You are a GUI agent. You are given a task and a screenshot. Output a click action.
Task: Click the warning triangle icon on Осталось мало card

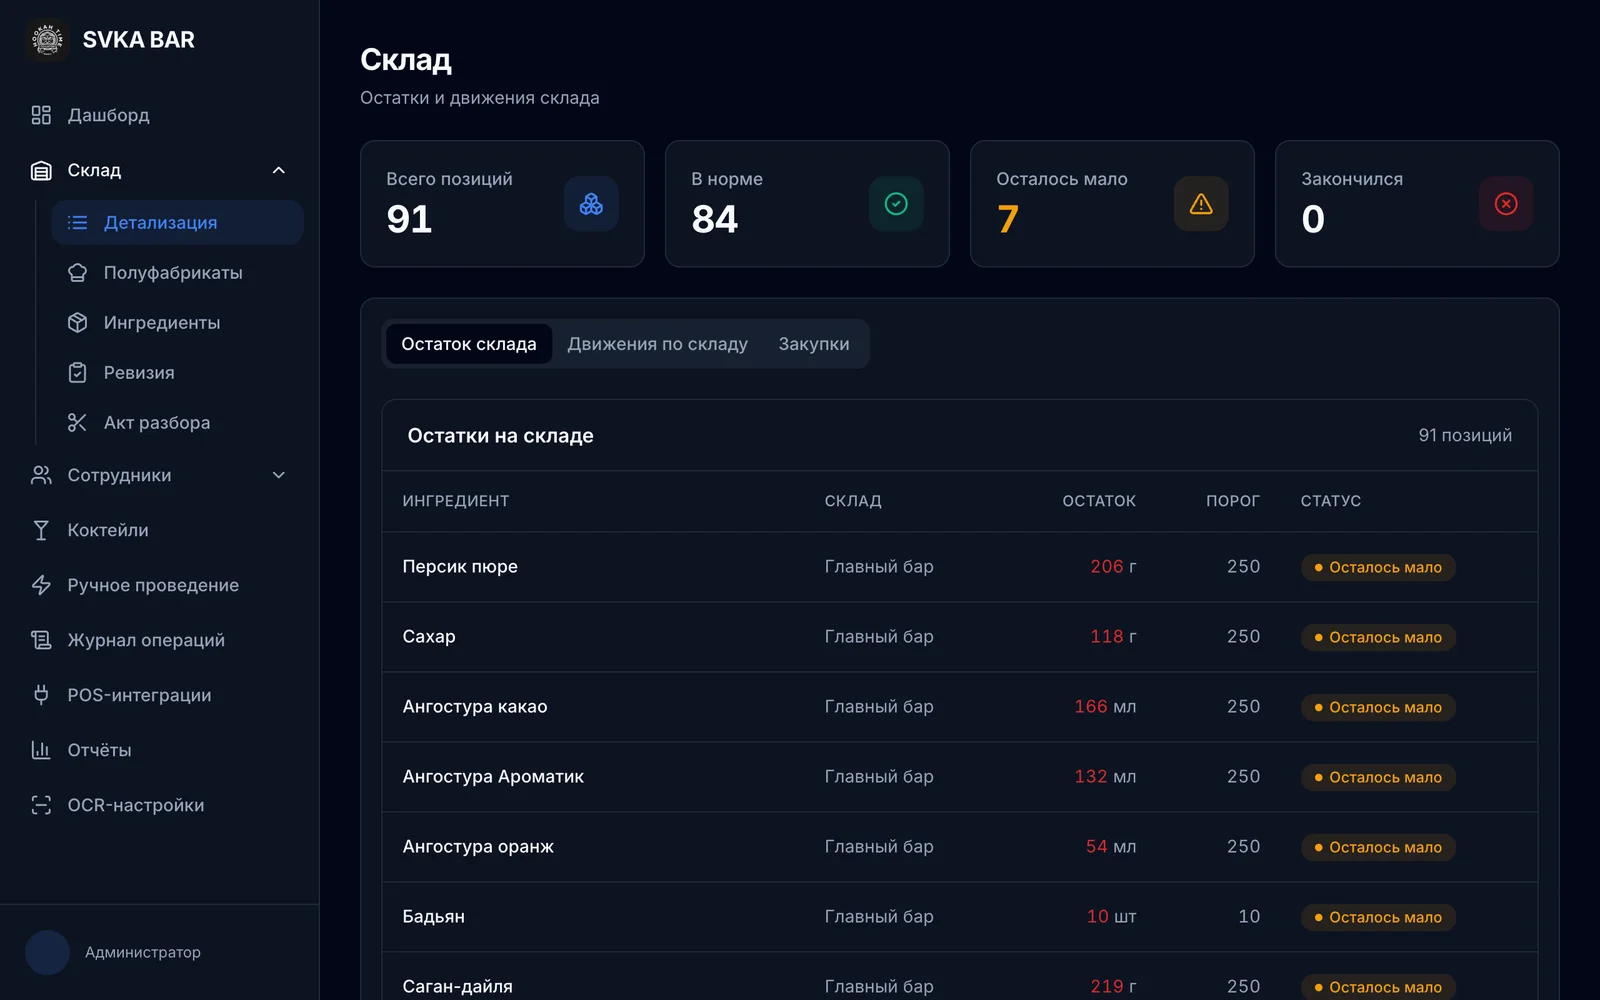pos(1201,204)
